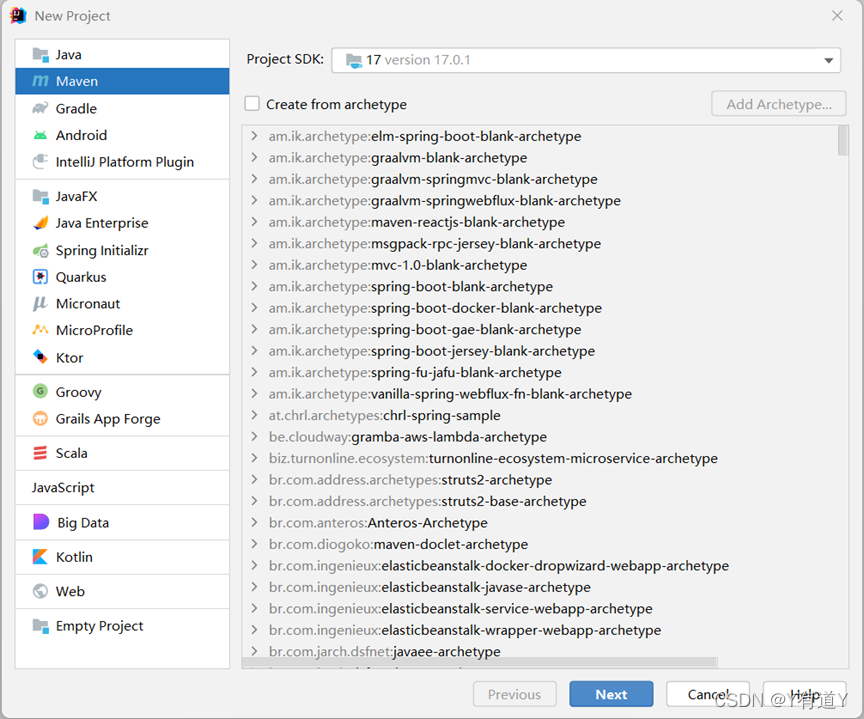This screenshot has width=864, height=719.
Task: Select spring-boot-gae-blank-archetype row
Action: [540, 329]
